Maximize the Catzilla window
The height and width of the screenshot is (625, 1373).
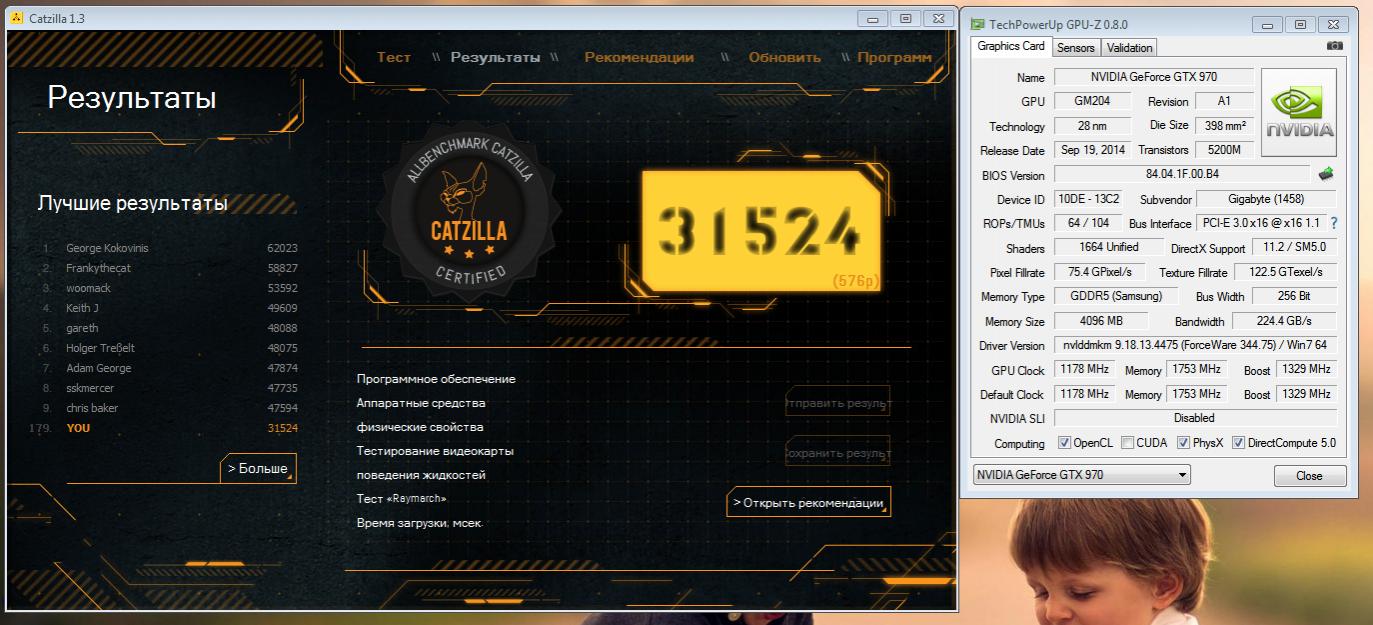pos(905,18)
